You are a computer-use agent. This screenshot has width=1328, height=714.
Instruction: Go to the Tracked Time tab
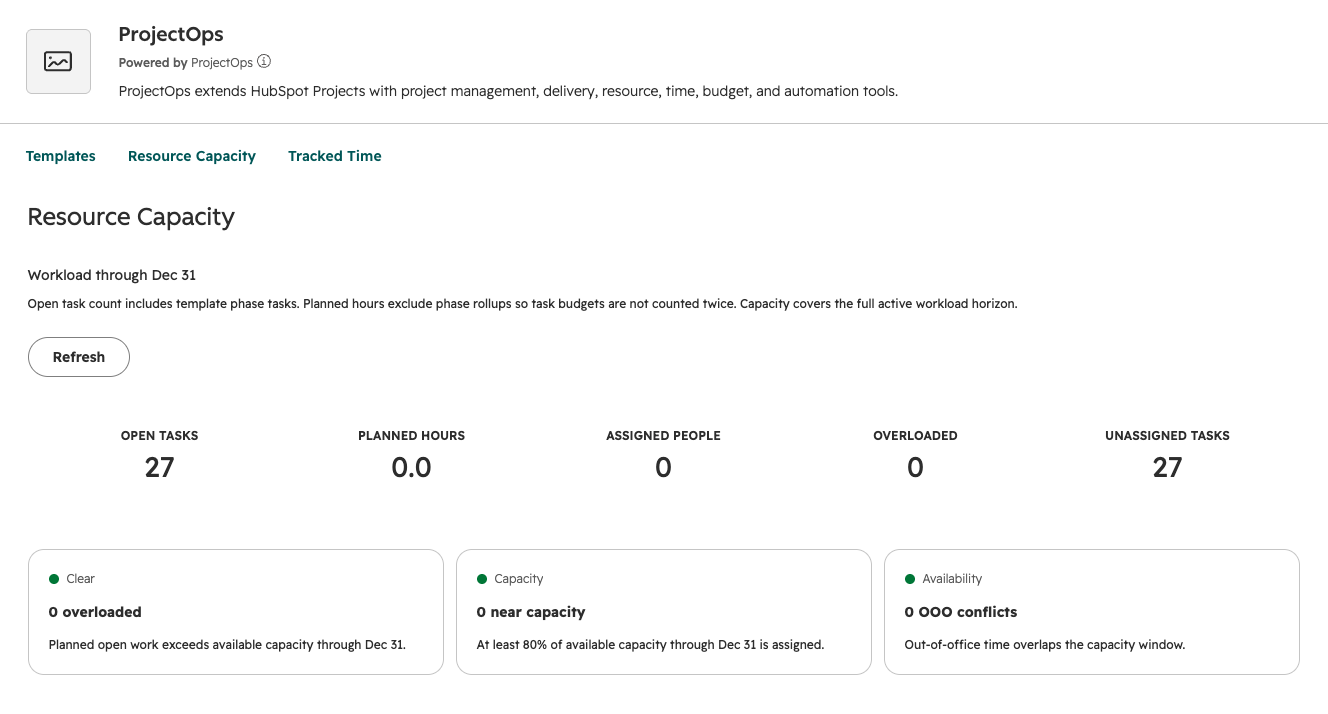(x=335, y=156)
